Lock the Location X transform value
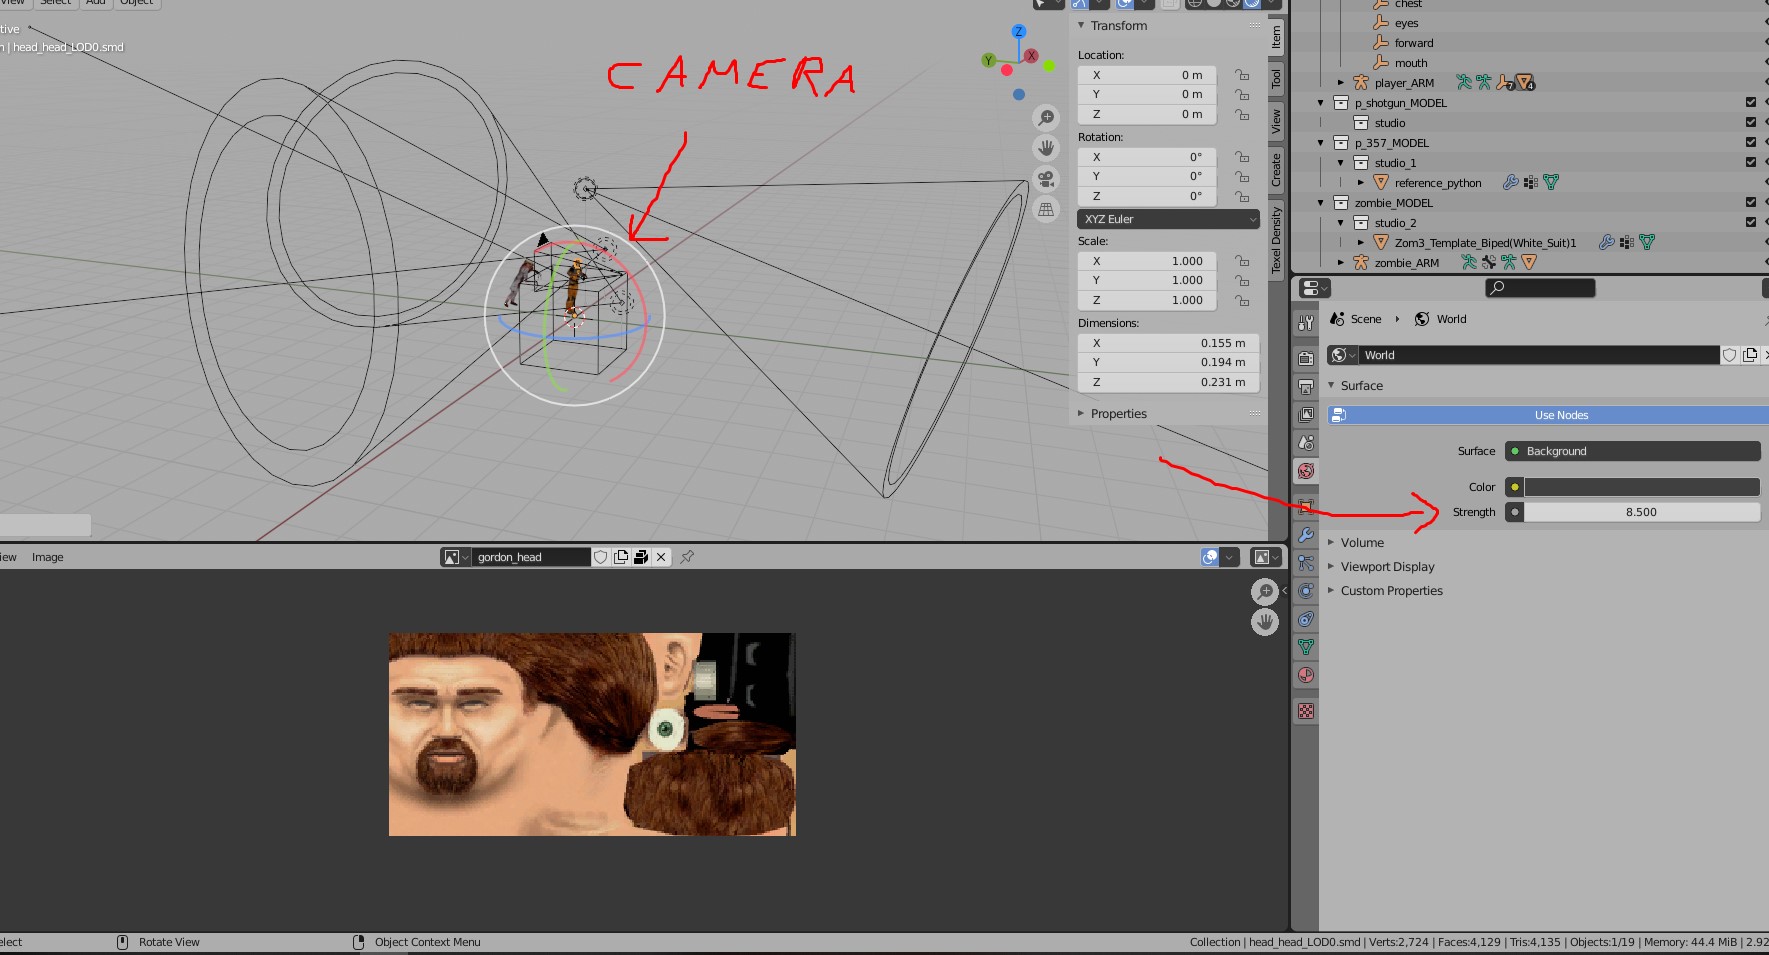The image size is (1769, 955). (x=1242, y=75)
